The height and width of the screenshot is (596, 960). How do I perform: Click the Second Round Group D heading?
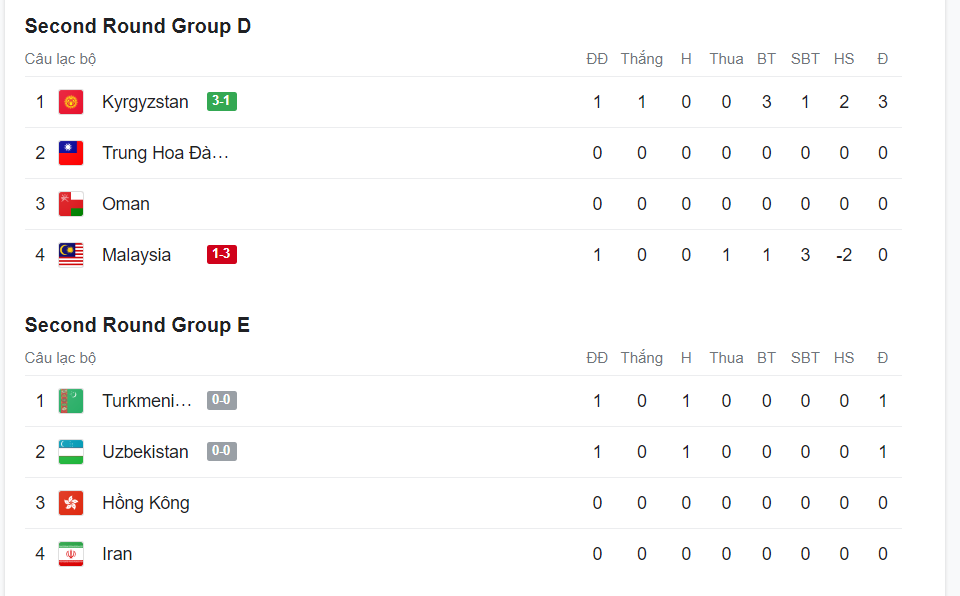[138, 26]
